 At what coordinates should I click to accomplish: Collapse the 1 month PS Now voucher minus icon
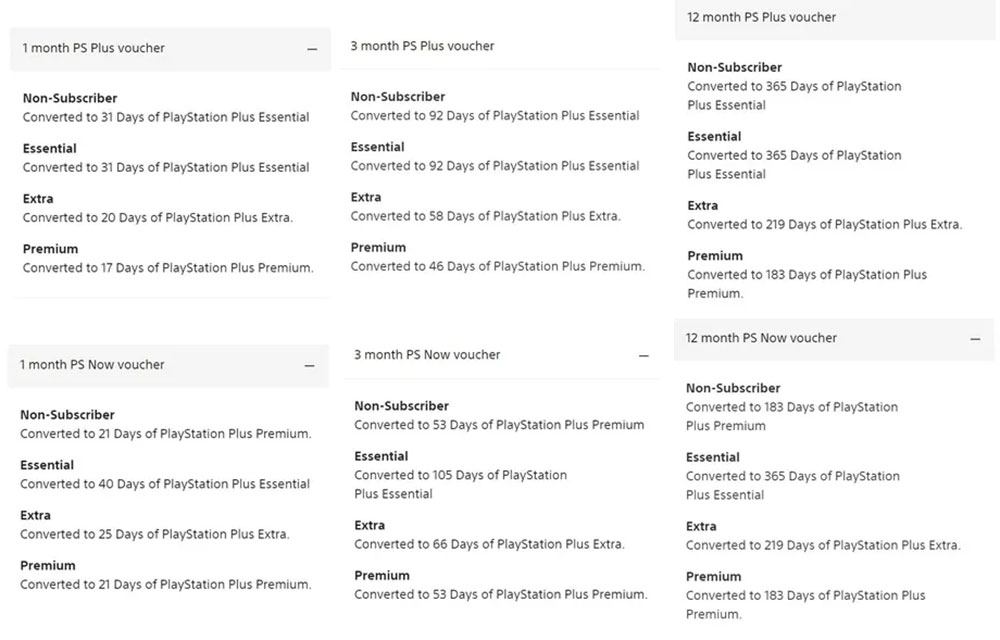(x=309, y=366)
